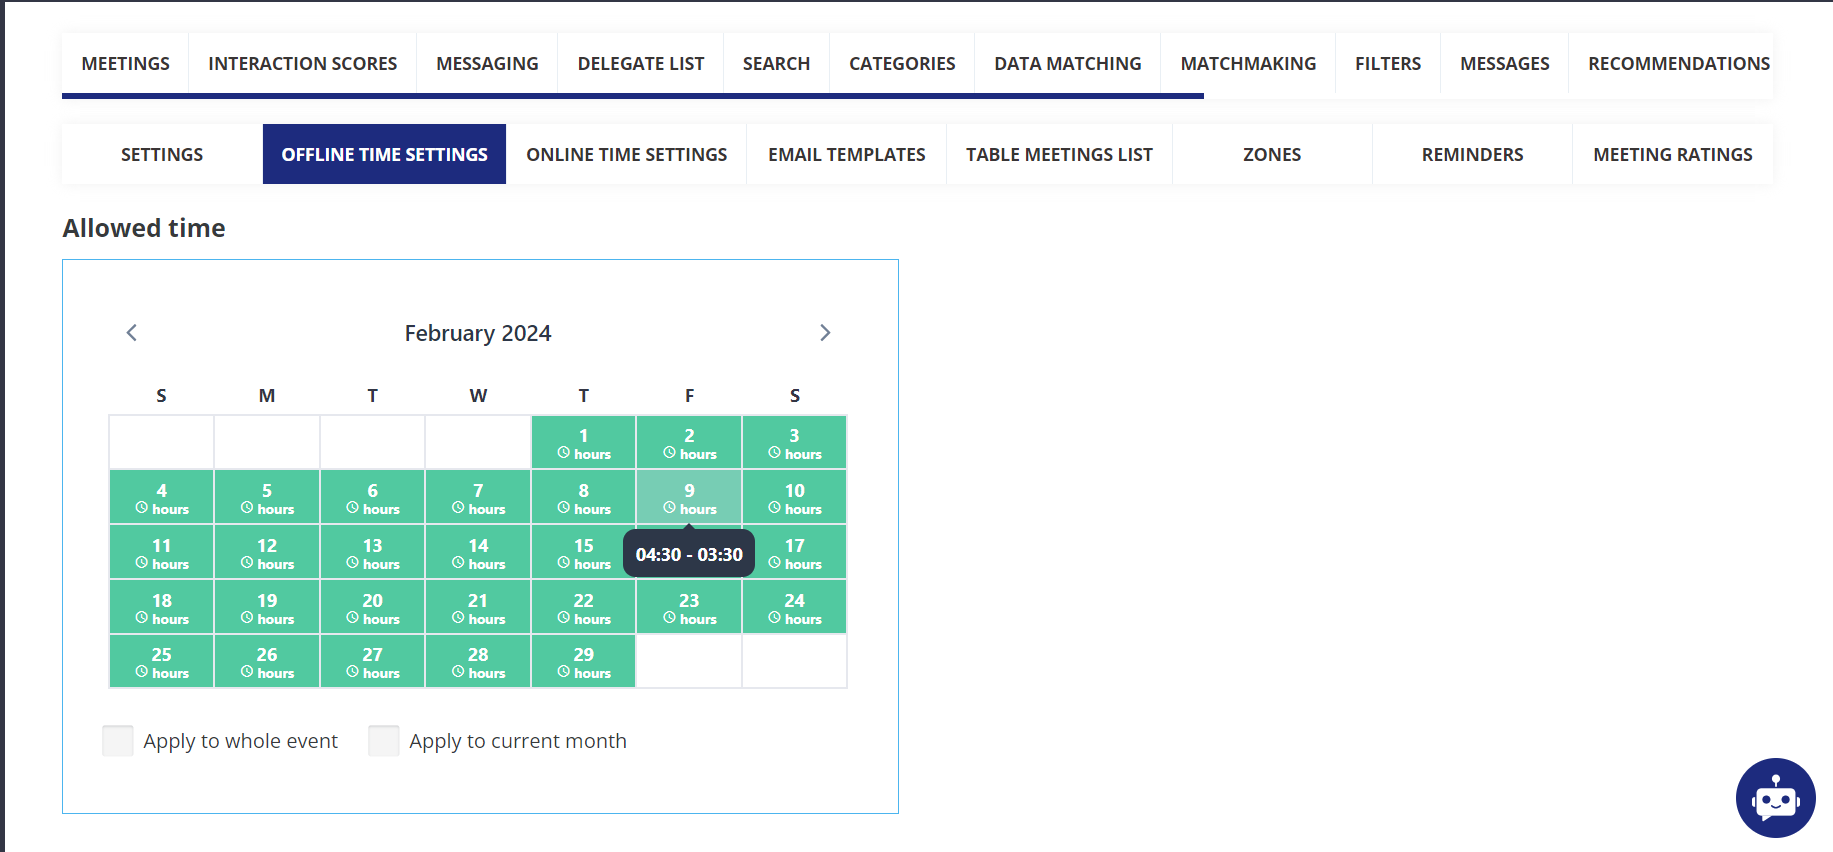Click the clock icon on February 14
1833x852 pixels.
(x=458, y=563)
